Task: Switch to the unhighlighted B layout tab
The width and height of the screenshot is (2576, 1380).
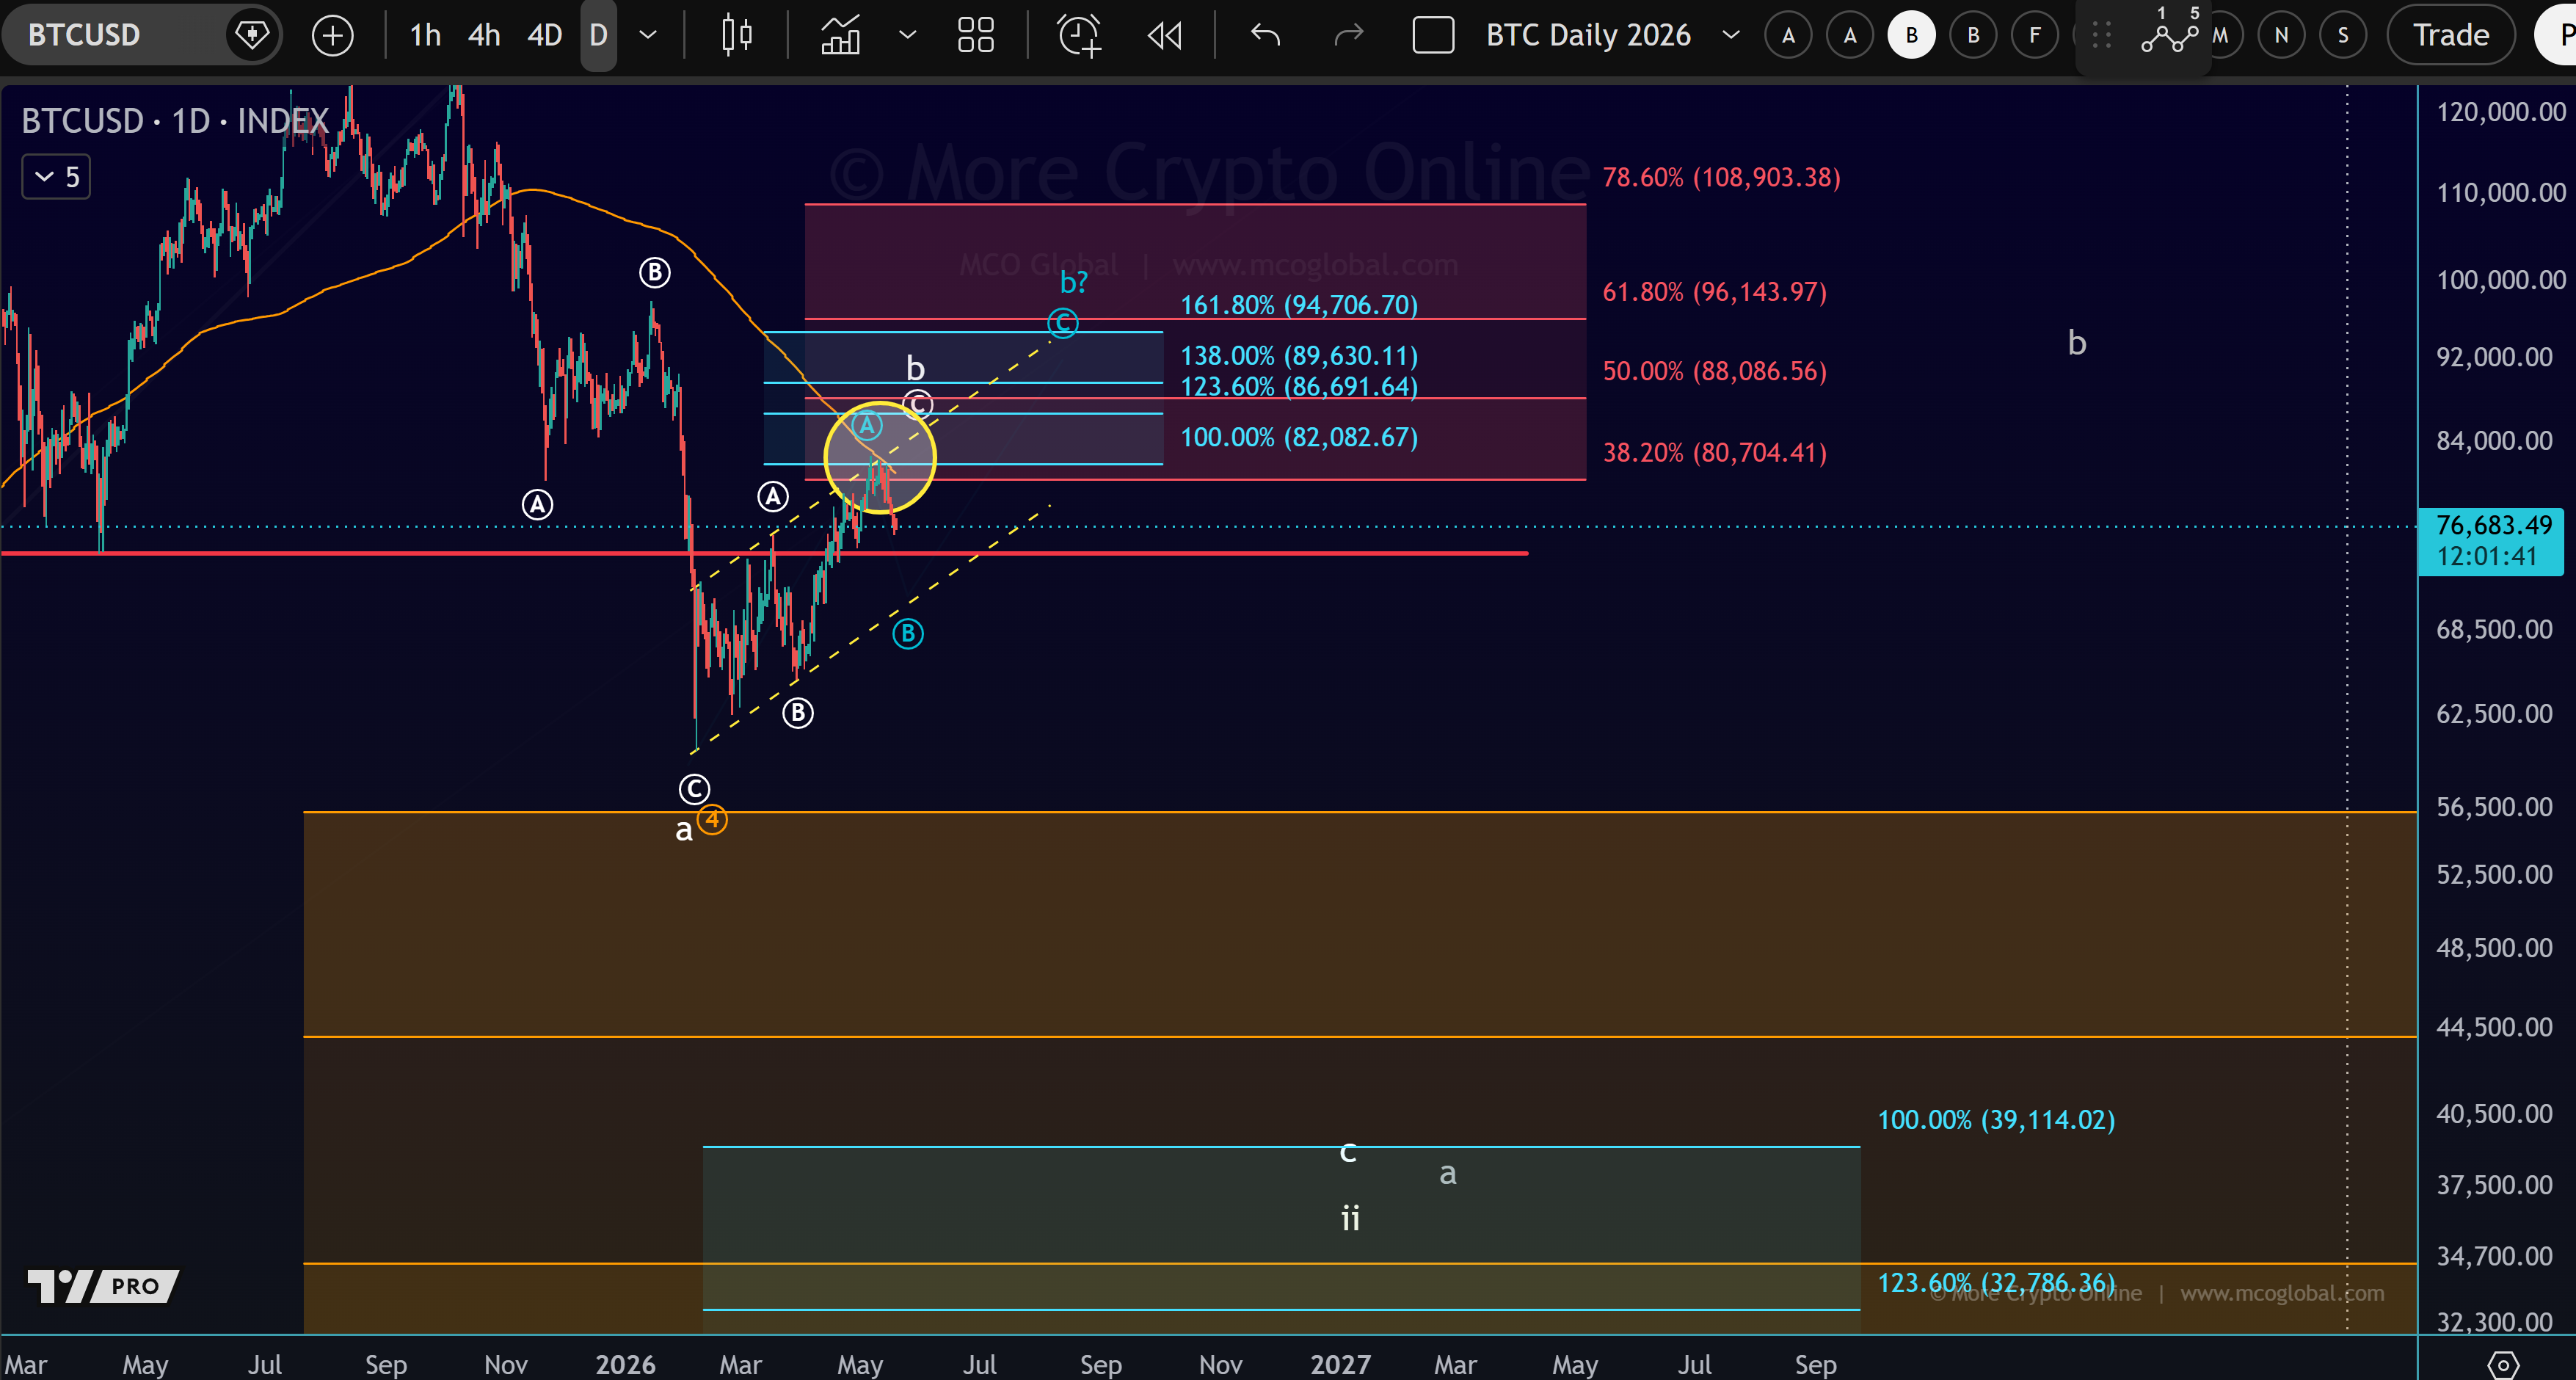Action: click(1973, 36)
